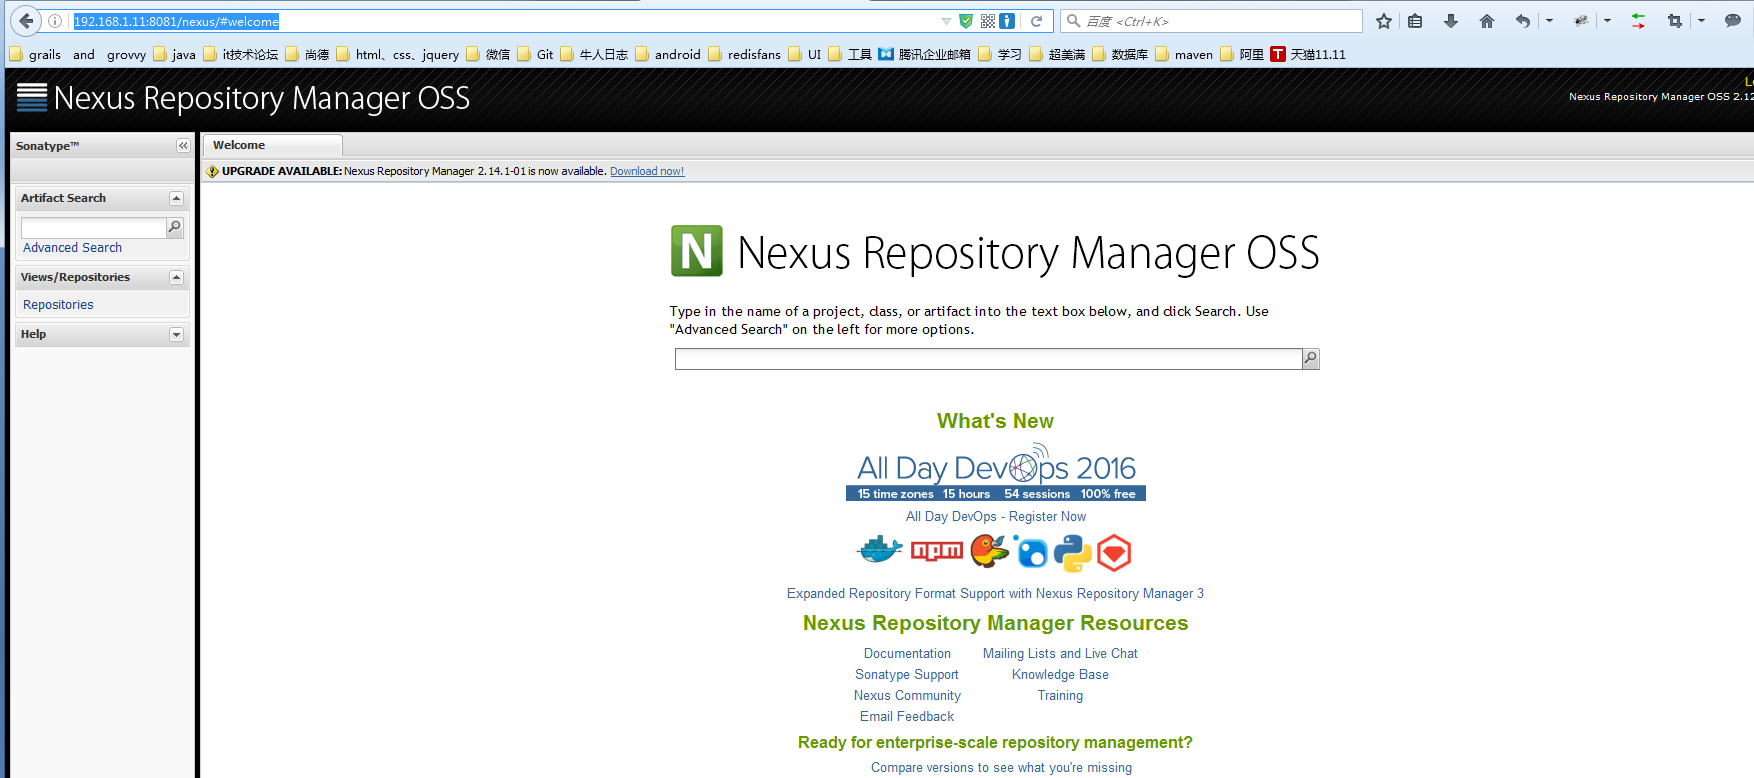Click Expanded Repository Format Support link
Viewport: 1754px width, 778px height.
995,593
